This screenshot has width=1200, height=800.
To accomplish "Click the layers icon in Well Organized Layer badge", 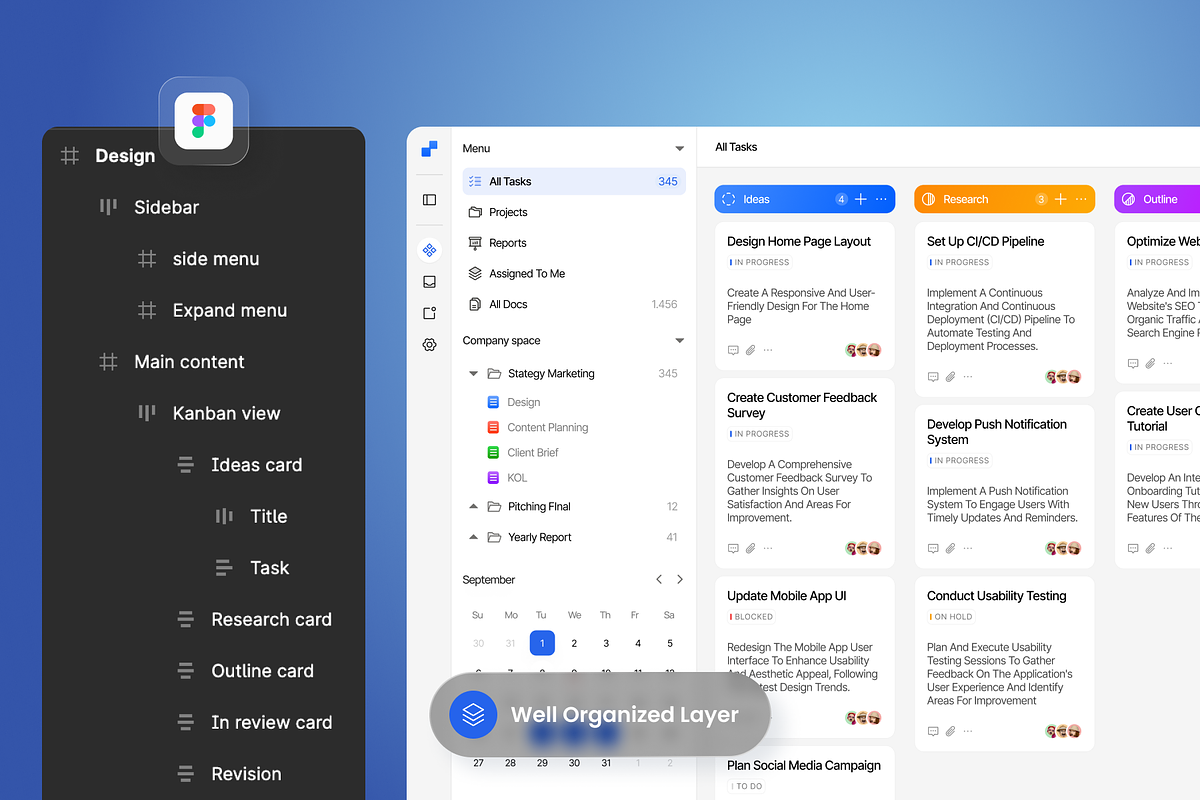I will (473, 714).
